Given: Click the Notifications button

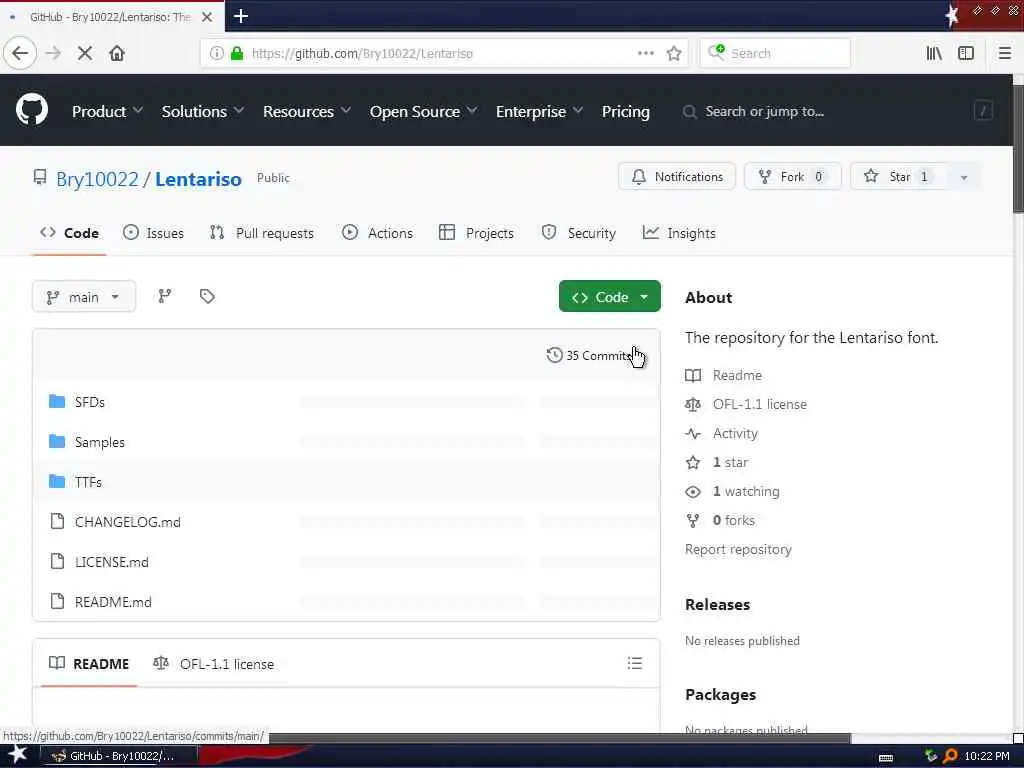Looking at the screenshot, I should pos(677,177).
